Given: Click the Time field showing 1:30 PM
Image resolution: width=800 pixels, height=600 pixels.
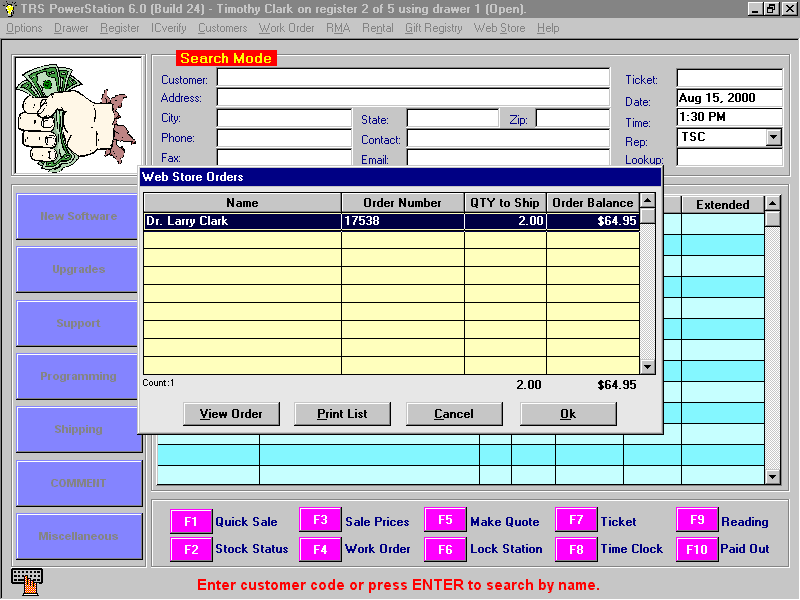Looking at the screenshot, I should pyautogui.click(x=730, y=117).
